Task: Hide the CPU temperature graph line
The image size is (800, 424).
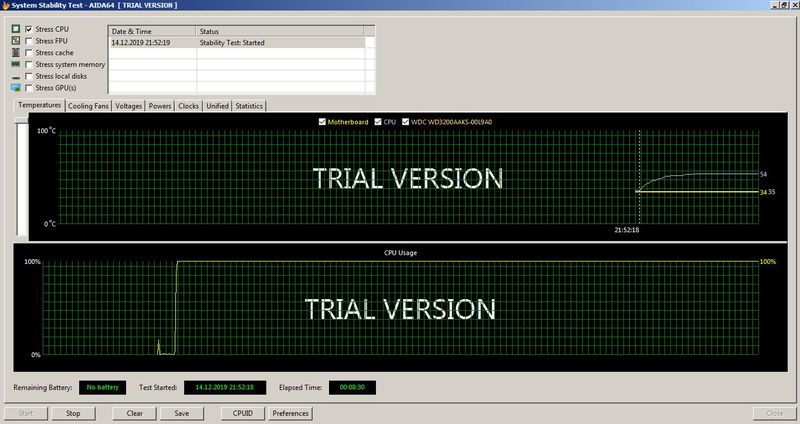Action: point(378,122)
